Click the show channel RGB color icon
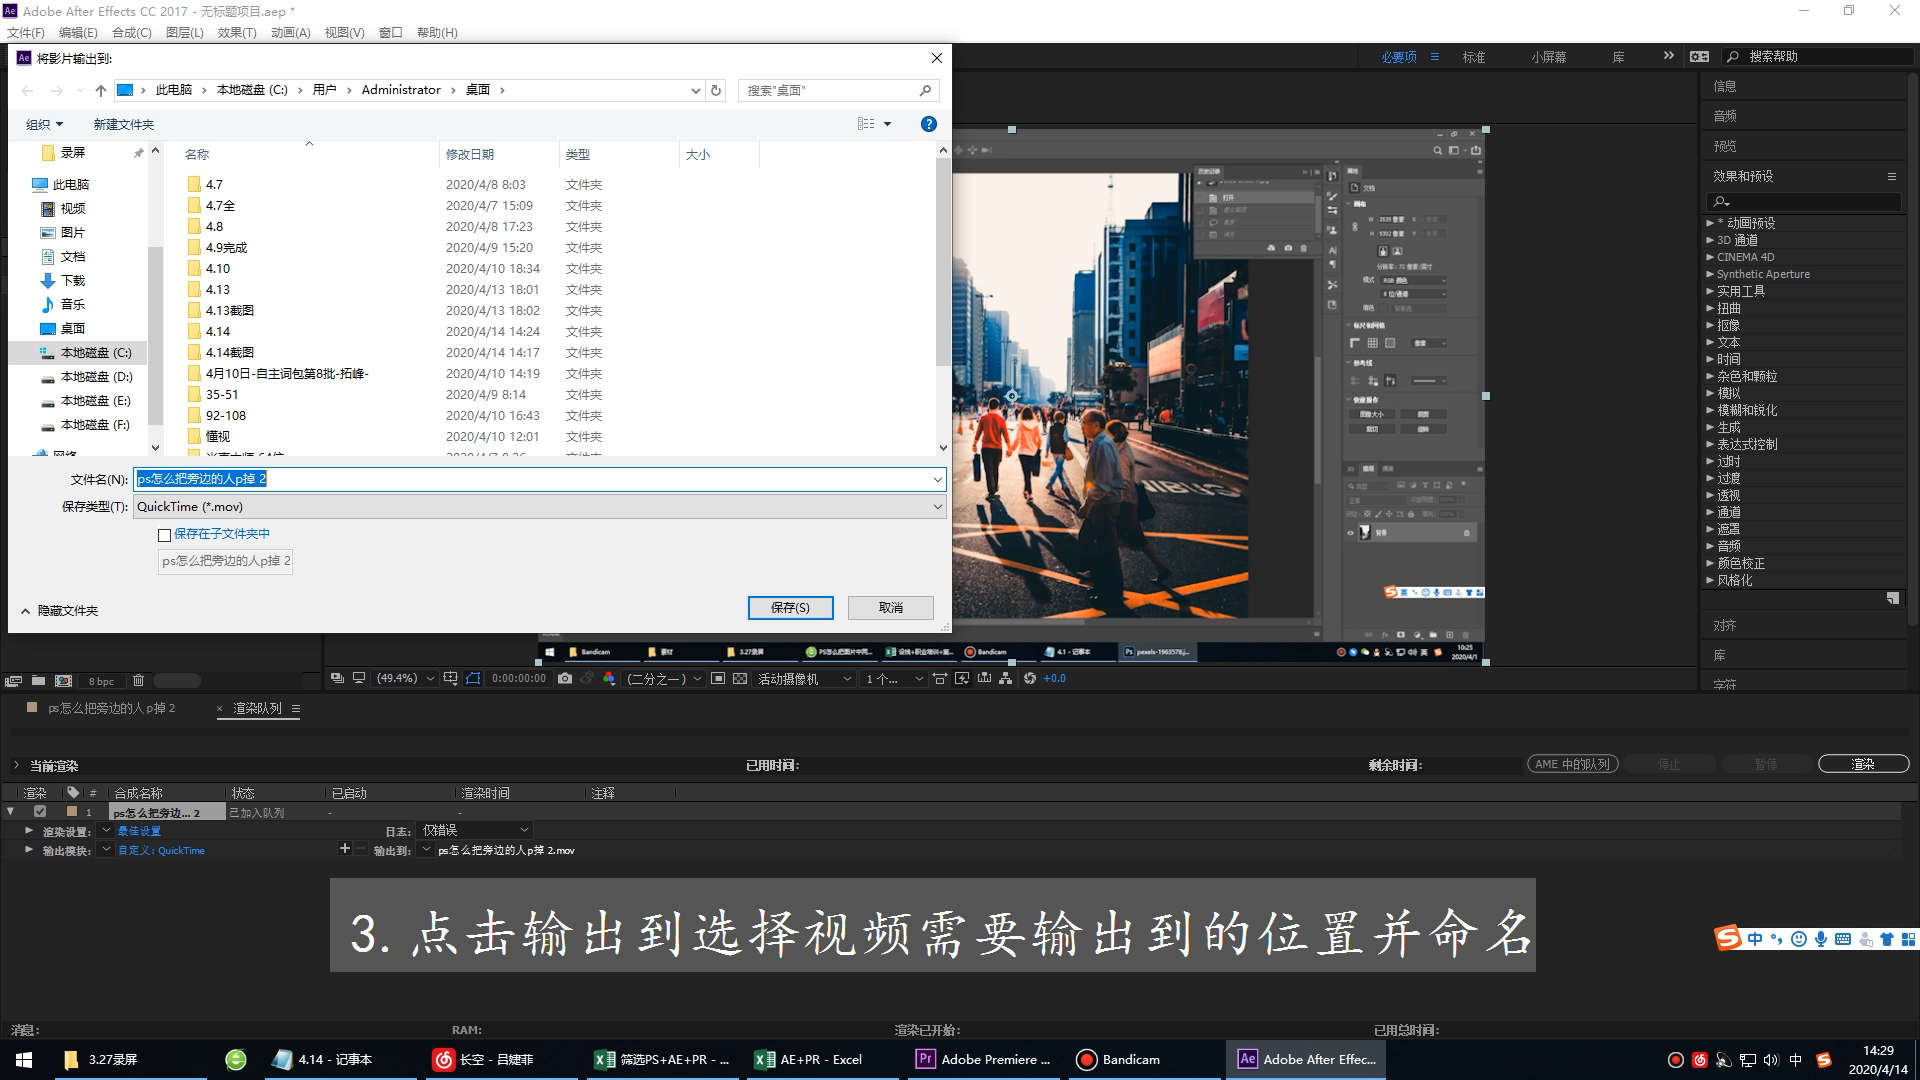1920x1080 pixels. [x=609, y=678]
